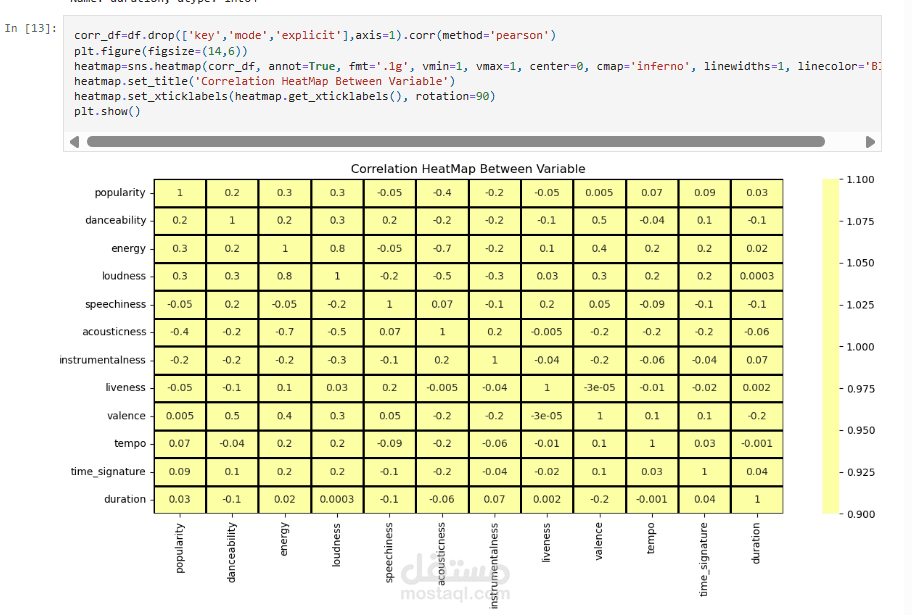912x615 pixels.
Task: Click the mostaql.com watermark logo
Action: [x=456, y=579]
